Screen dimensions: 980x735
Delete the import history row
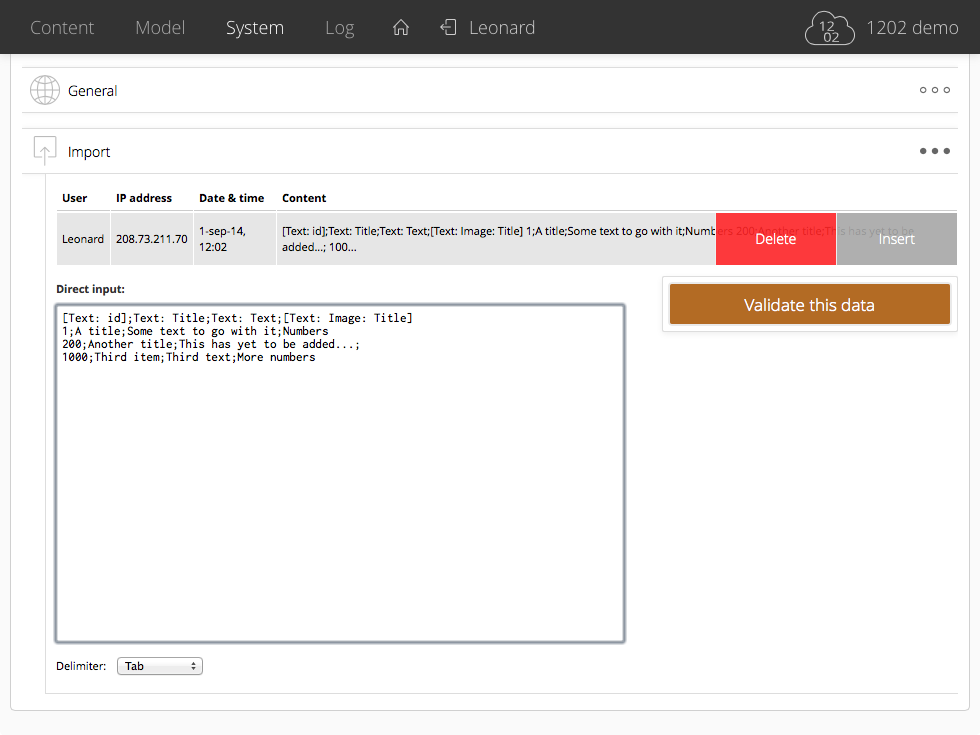tap(775, 239)
